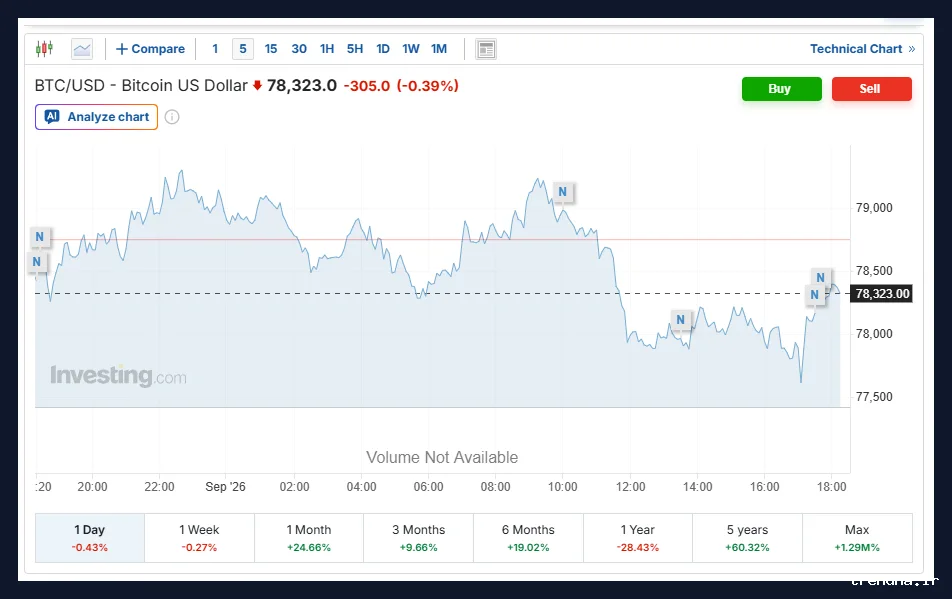Switch to candlestick chart type icon
This screenshot has width=952, height=599.
44,49
